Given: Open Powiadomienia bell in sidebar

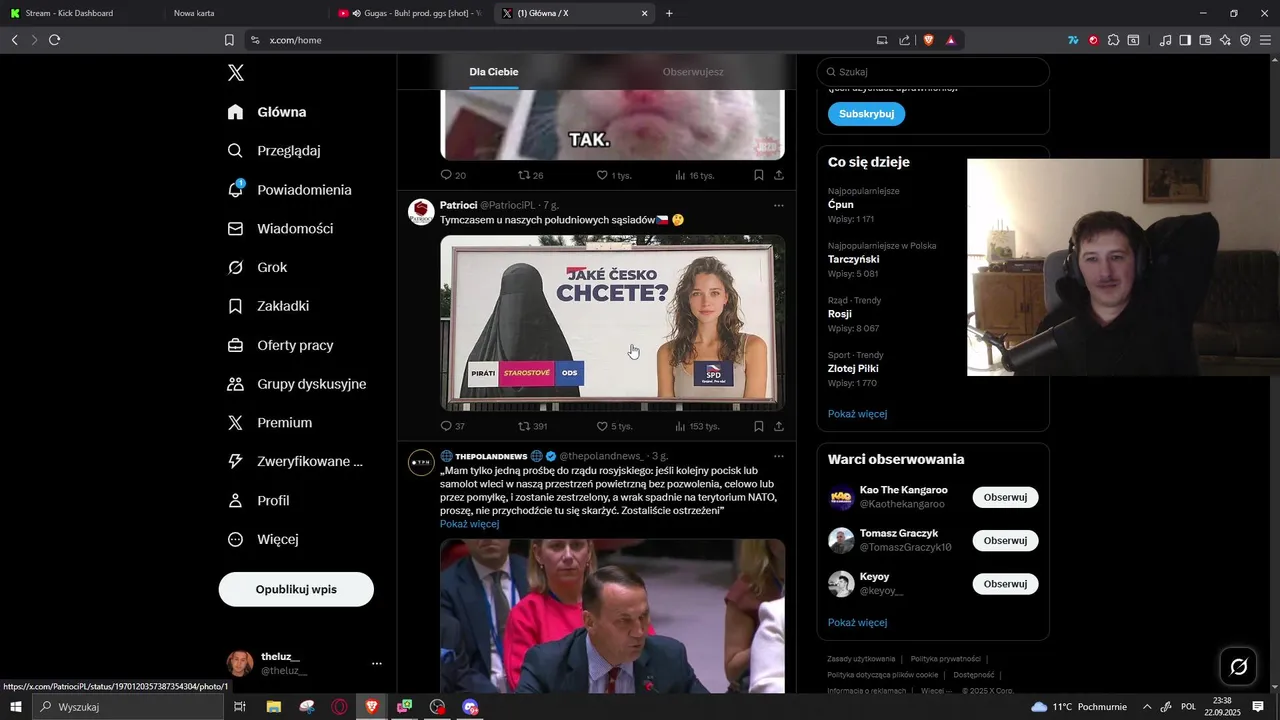Looking at the screenshot, I should pyautogui.click(x=290, y=190).
